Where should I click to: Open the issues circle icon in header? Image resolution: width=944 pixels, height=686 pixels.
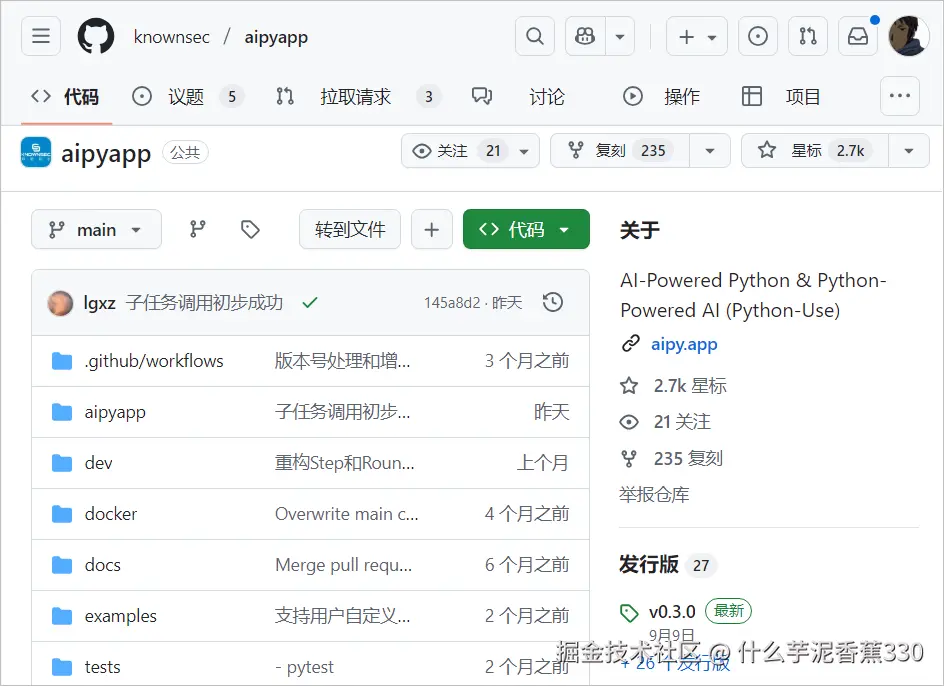[758, 36]
